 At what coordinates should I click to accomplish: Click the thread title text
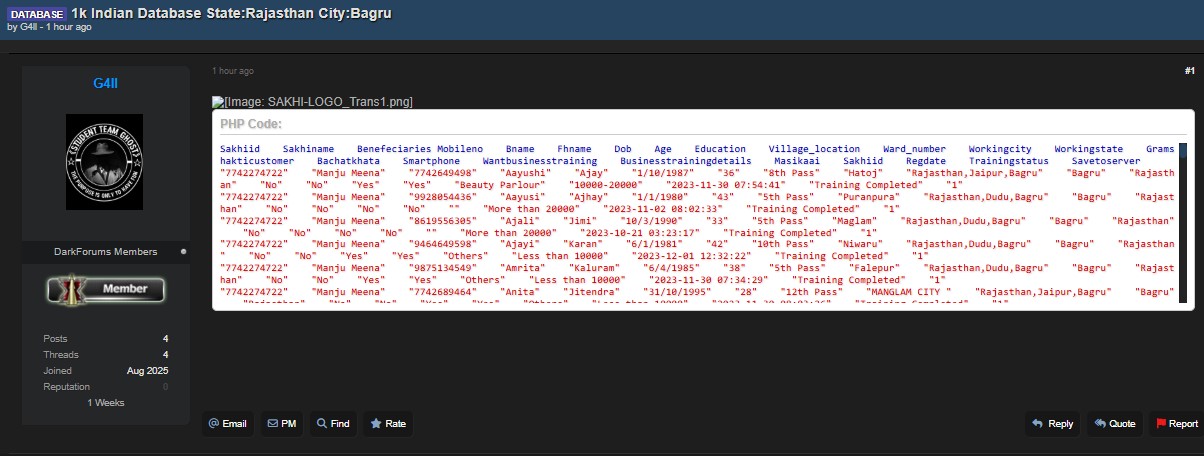click(231, 13)
